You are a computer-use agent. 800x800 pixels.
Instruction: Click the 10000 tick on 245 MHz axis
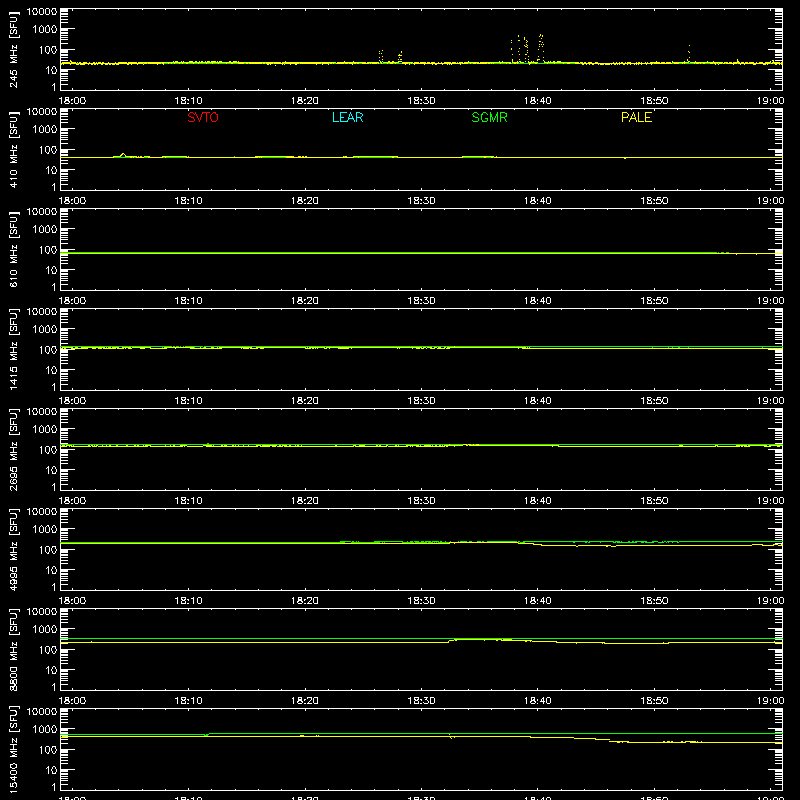(x=42, y=12)
